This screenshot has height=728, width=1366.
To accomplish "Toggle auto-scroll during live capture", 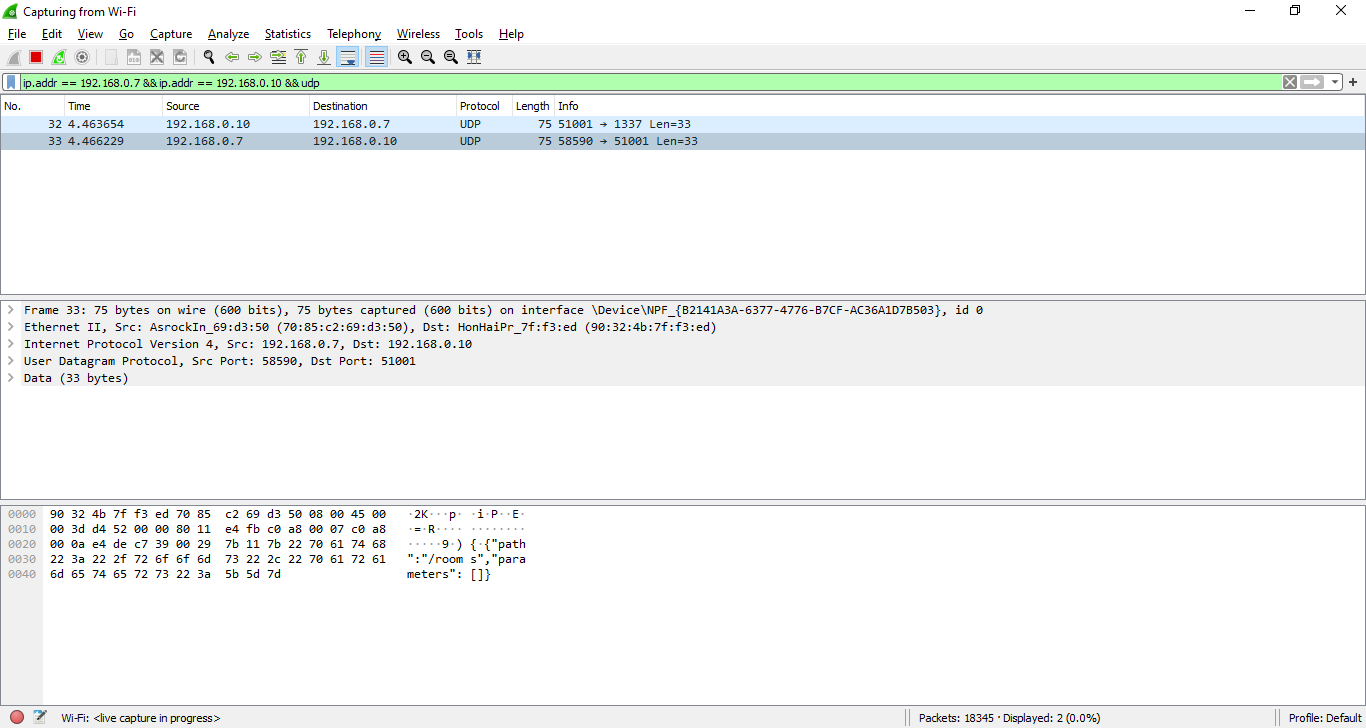I will tap(347, 57).
